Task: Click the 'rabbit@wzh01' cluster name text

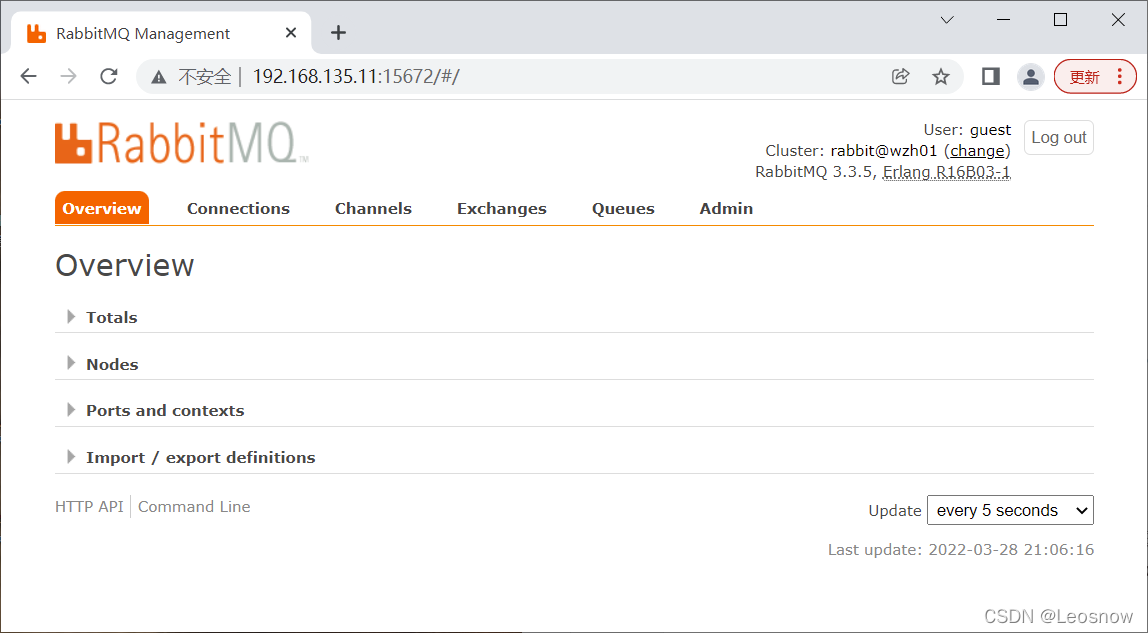Action: pos(884,151)
